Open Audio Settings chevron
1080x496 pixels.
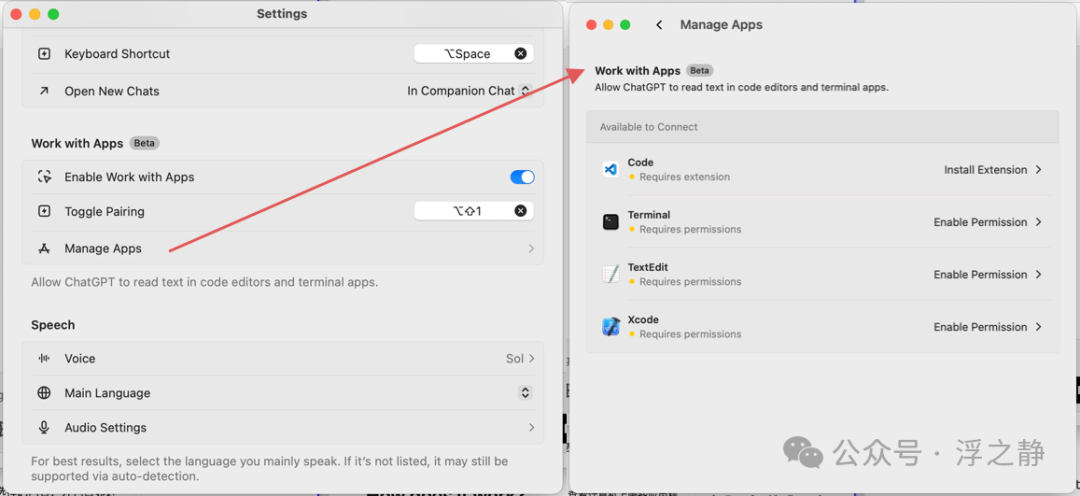pyautogui.click(x=531, y=427)
